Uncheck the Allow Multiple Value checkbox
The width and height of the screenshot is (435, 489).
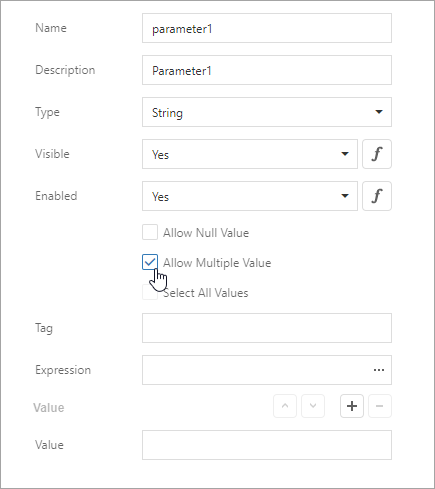click(150, 262)
